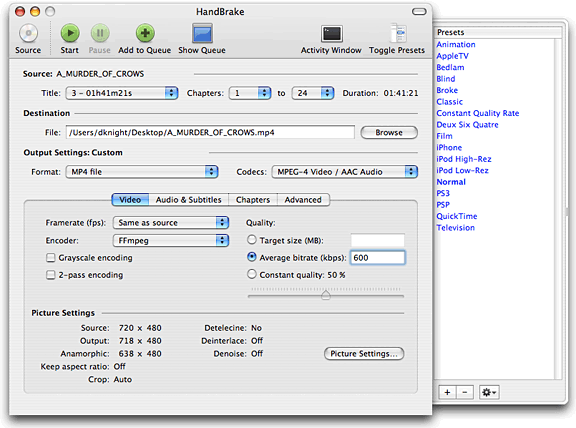The image size is (576, 428).
Task: Switch to the Advanced tab
Action: (303, 199)
